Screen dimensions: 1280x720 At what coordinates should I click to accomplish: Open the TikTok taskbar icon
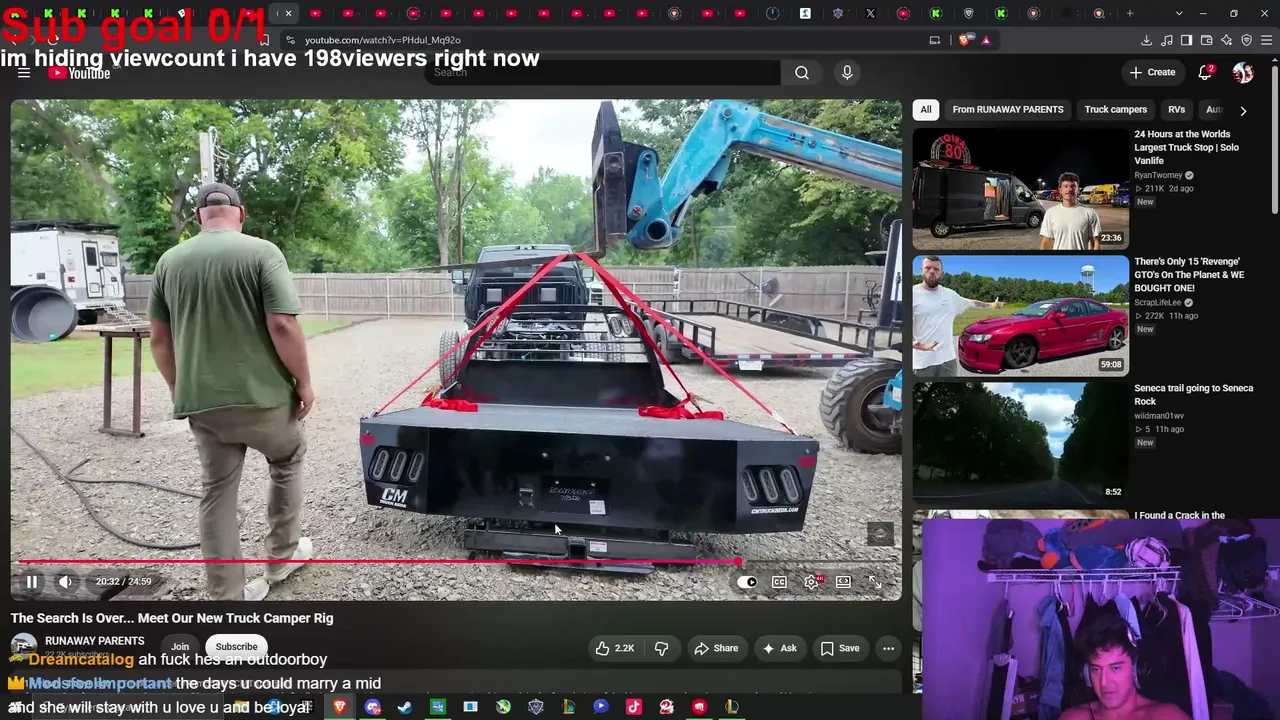(634, 707)
